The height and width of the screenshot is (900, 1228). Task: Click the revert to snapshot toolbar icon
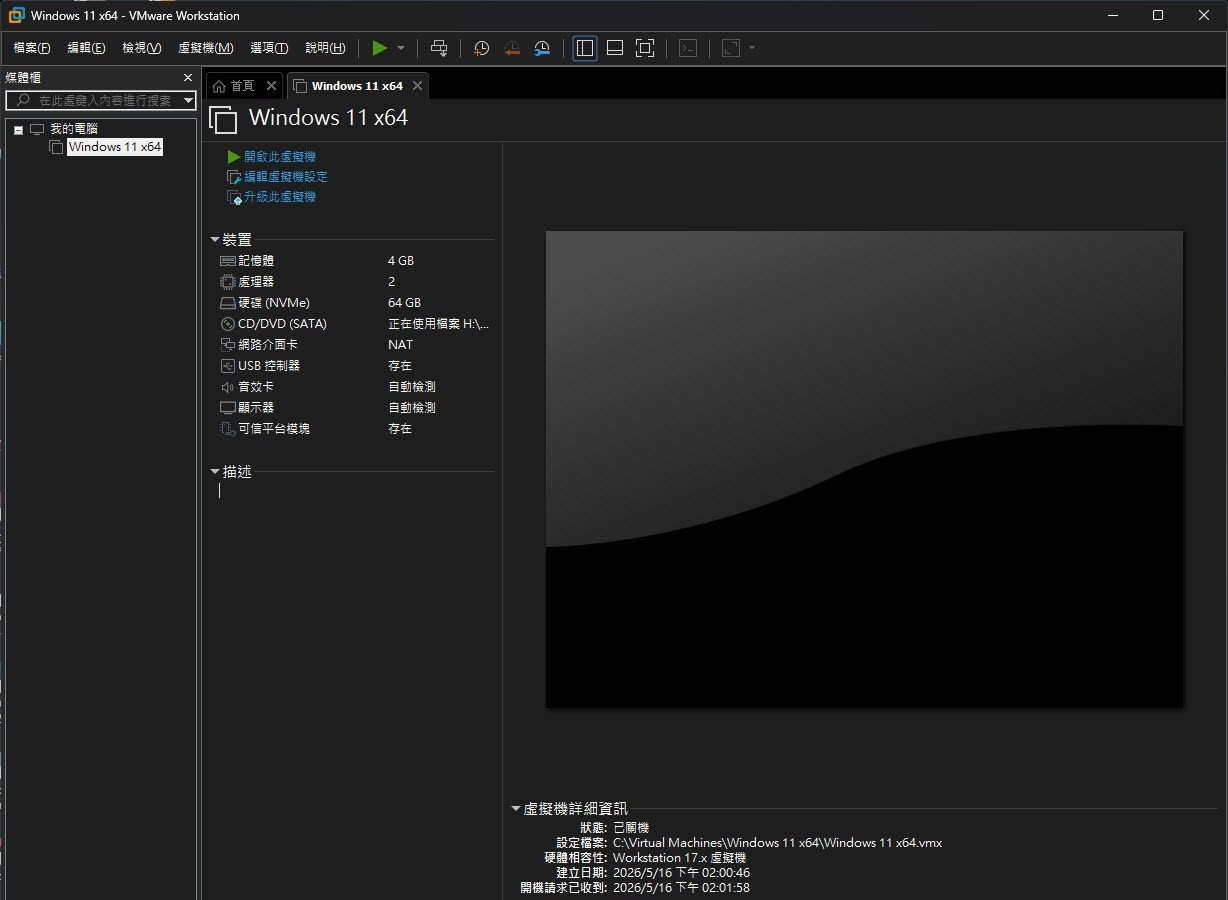512,48
